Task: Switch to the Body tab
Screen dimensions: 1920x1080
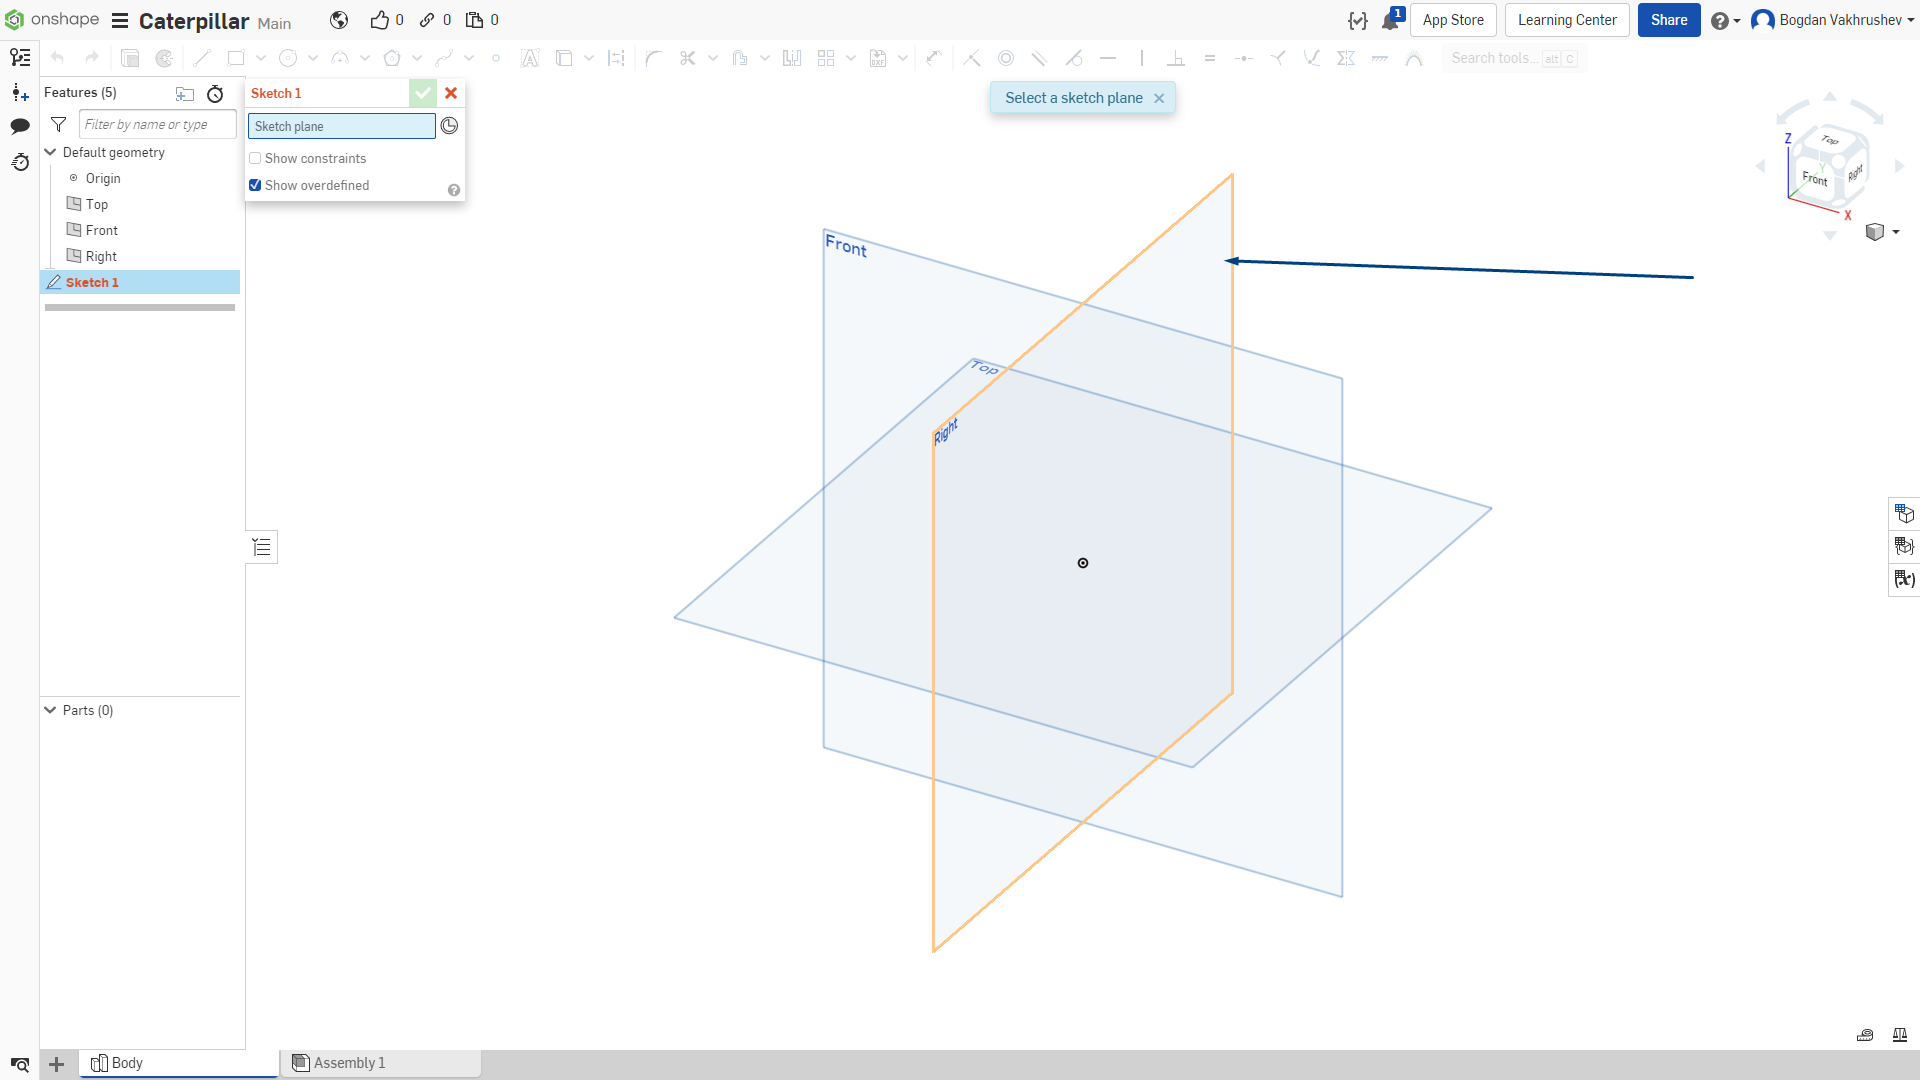Action: pyautogui.click(x=179, y=1063)
